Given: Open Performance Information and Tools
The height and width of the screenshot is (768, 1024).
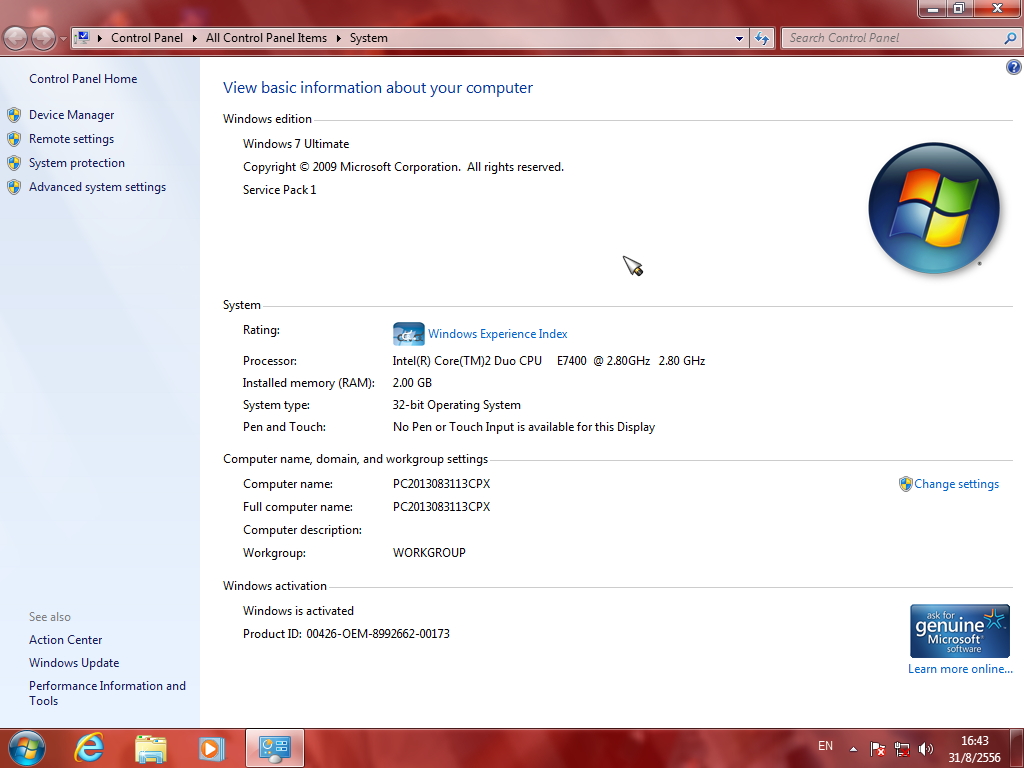Looking at the screenshot, I should pyautogui.click(x=107, y=693).
